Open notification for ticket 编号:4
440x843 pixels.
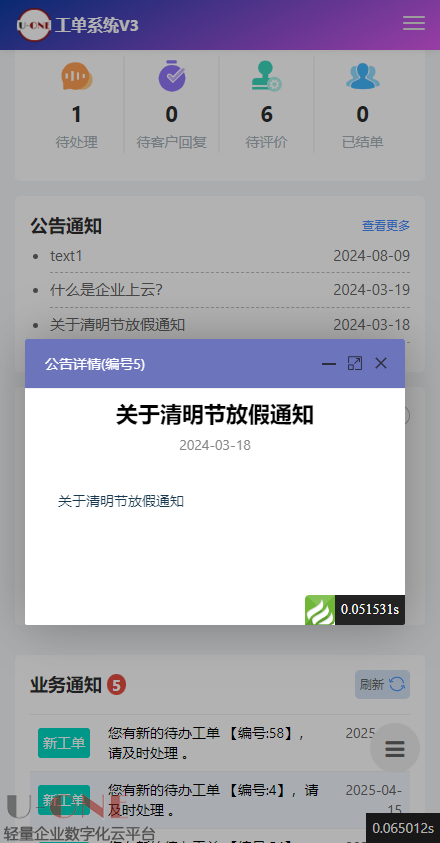pyautogui.click(x=213, y=799)
